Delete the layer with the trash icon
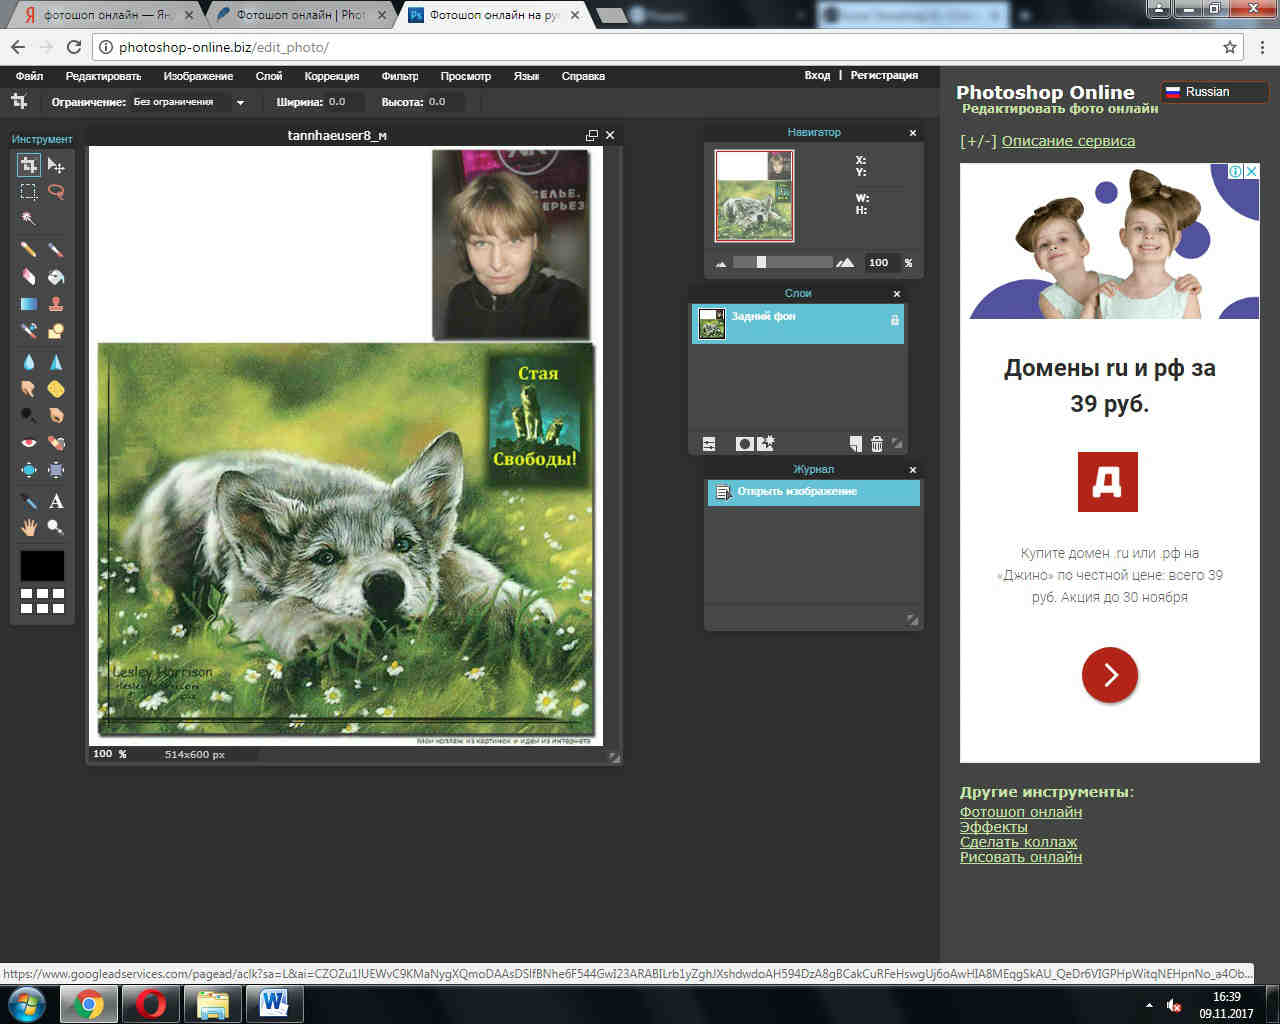Viewport: 1280px width, 1024px height. 877,444
